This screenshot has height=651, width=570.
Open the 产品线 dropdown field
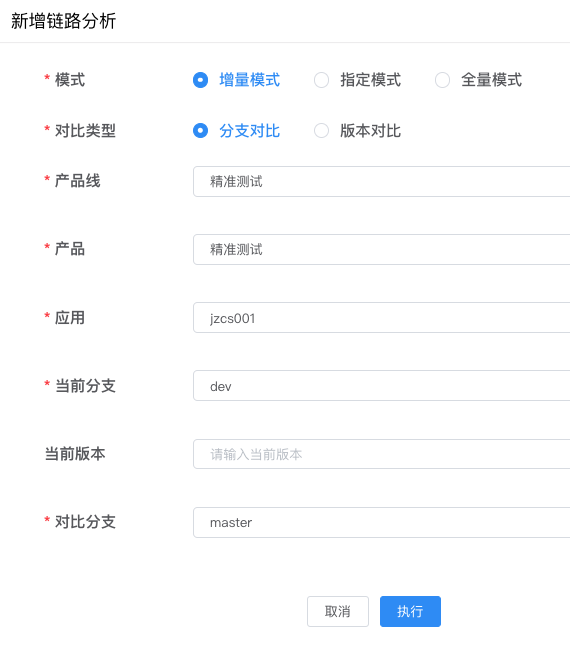click(x=382, y=181)
